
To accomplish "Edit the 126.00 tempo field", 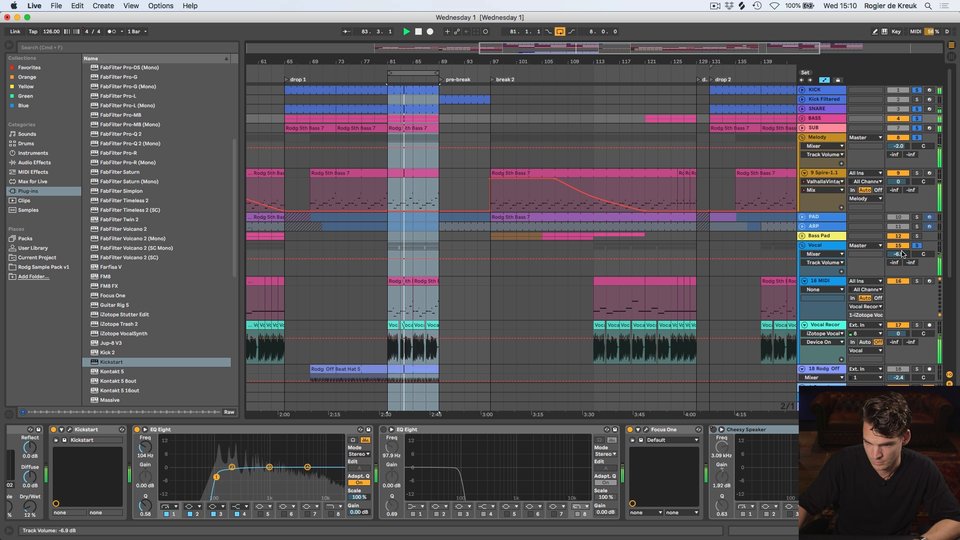I will click(x=51, y=31).
